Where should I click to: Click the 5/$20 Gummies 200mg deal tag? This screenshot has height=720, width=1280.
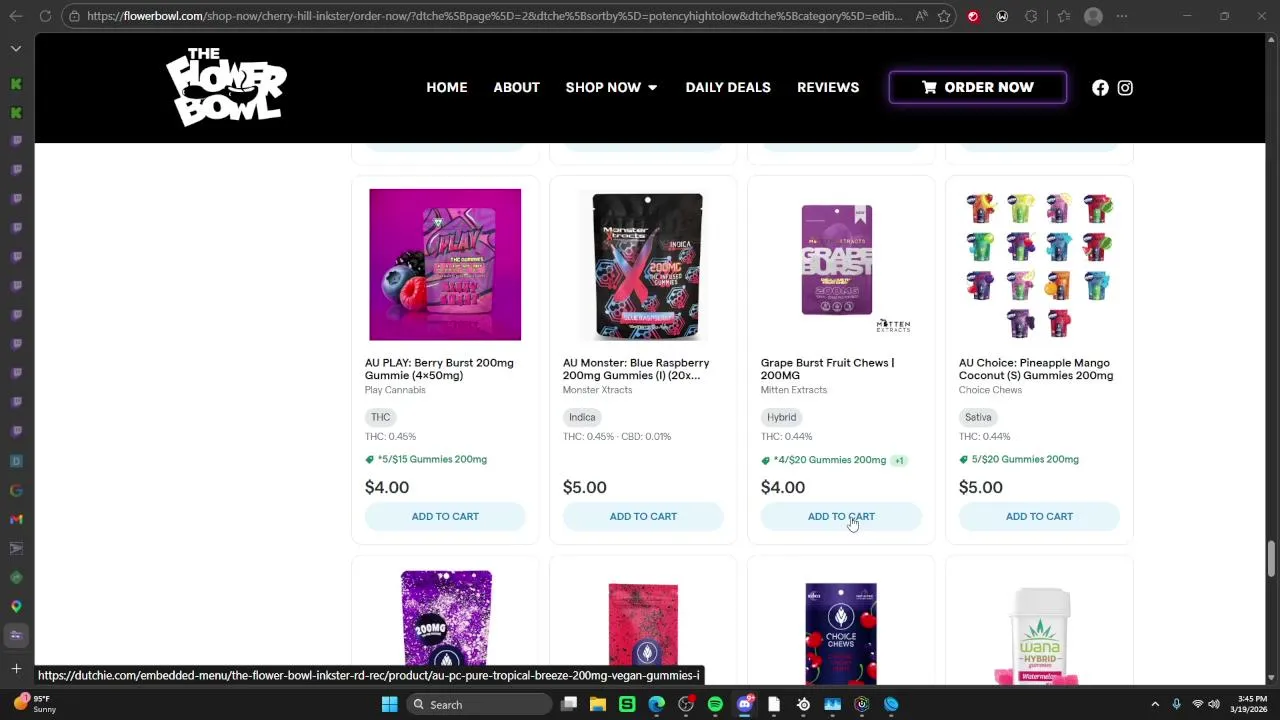[x=1019, y=459]
